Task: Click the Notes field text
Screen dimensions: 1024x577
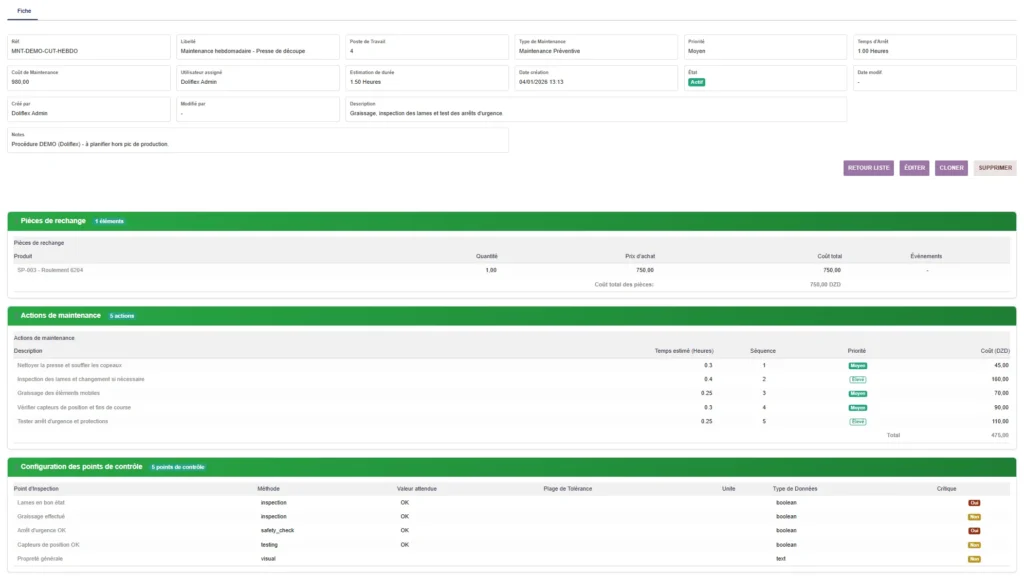Action: (90, 144)
